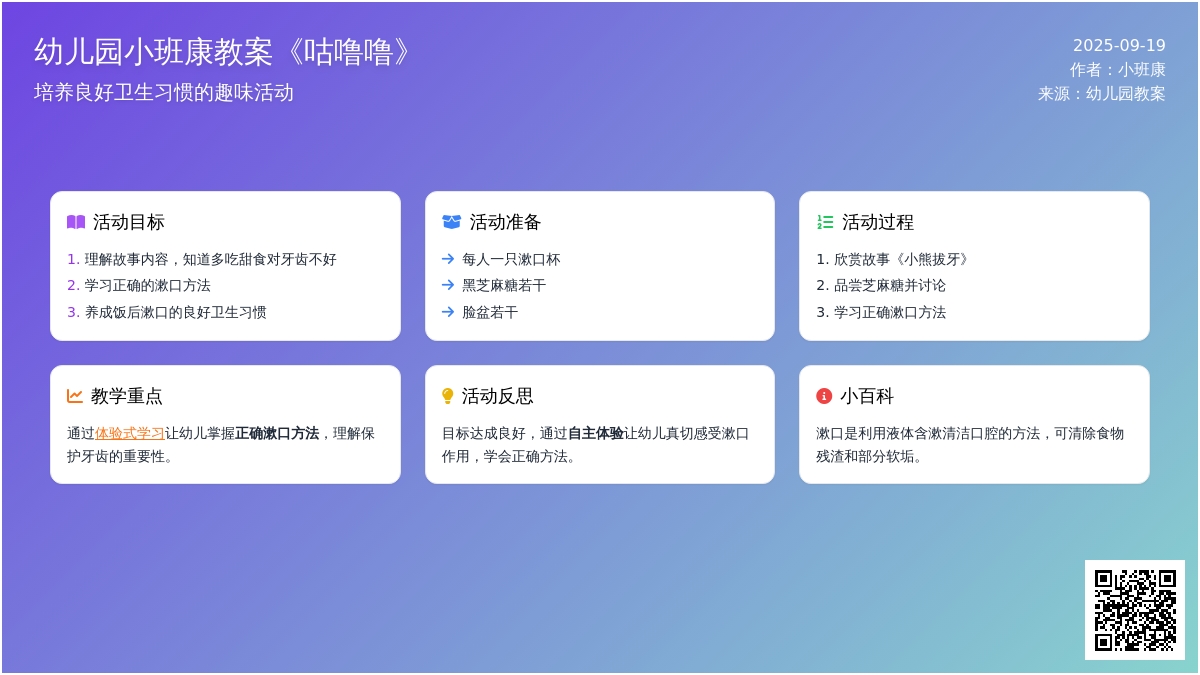
Task: Click the source text 来源：幼儿园教案
Action: coord(1101,93)
